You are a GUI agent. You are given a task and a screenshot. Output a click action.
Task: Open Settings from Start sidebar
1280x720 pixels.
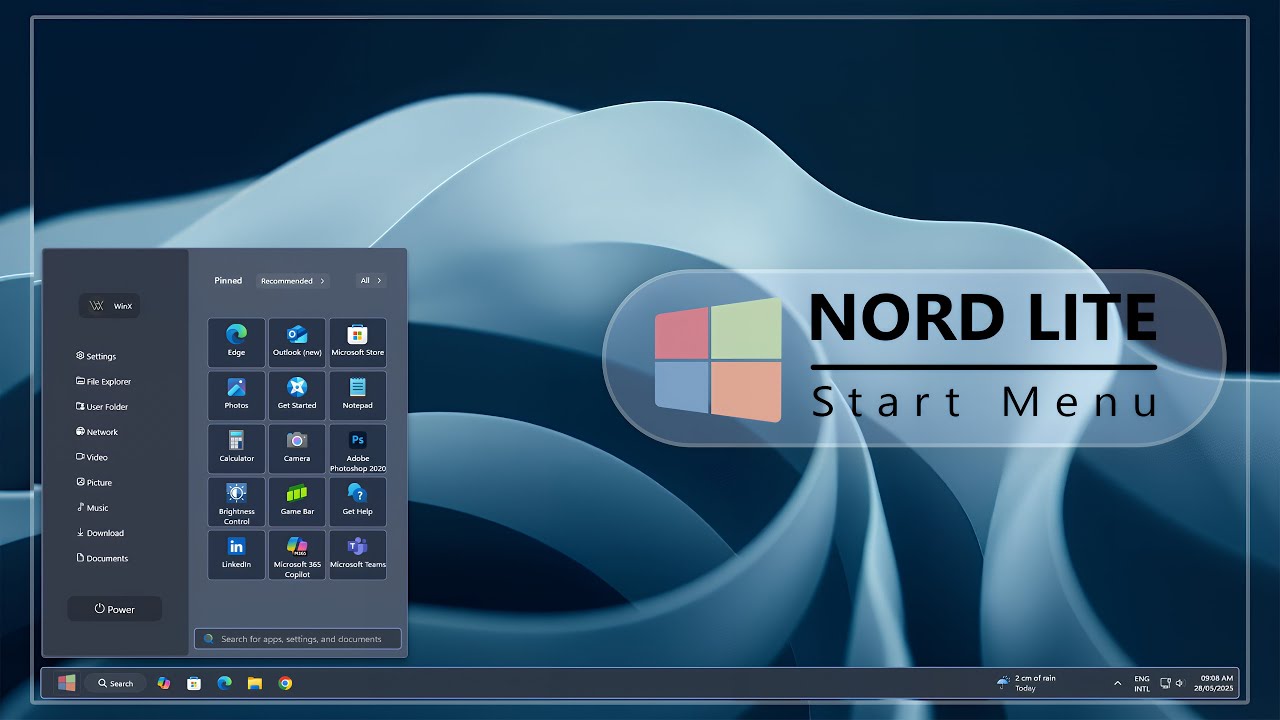coord(96,356)
